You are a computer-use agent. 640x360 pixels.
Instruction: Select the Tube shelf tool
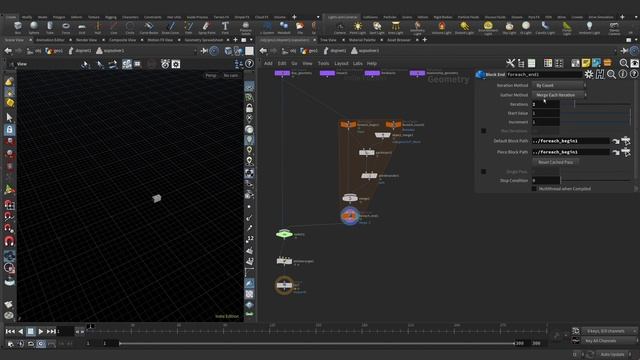pyautogui.click(x=50, y=27)
